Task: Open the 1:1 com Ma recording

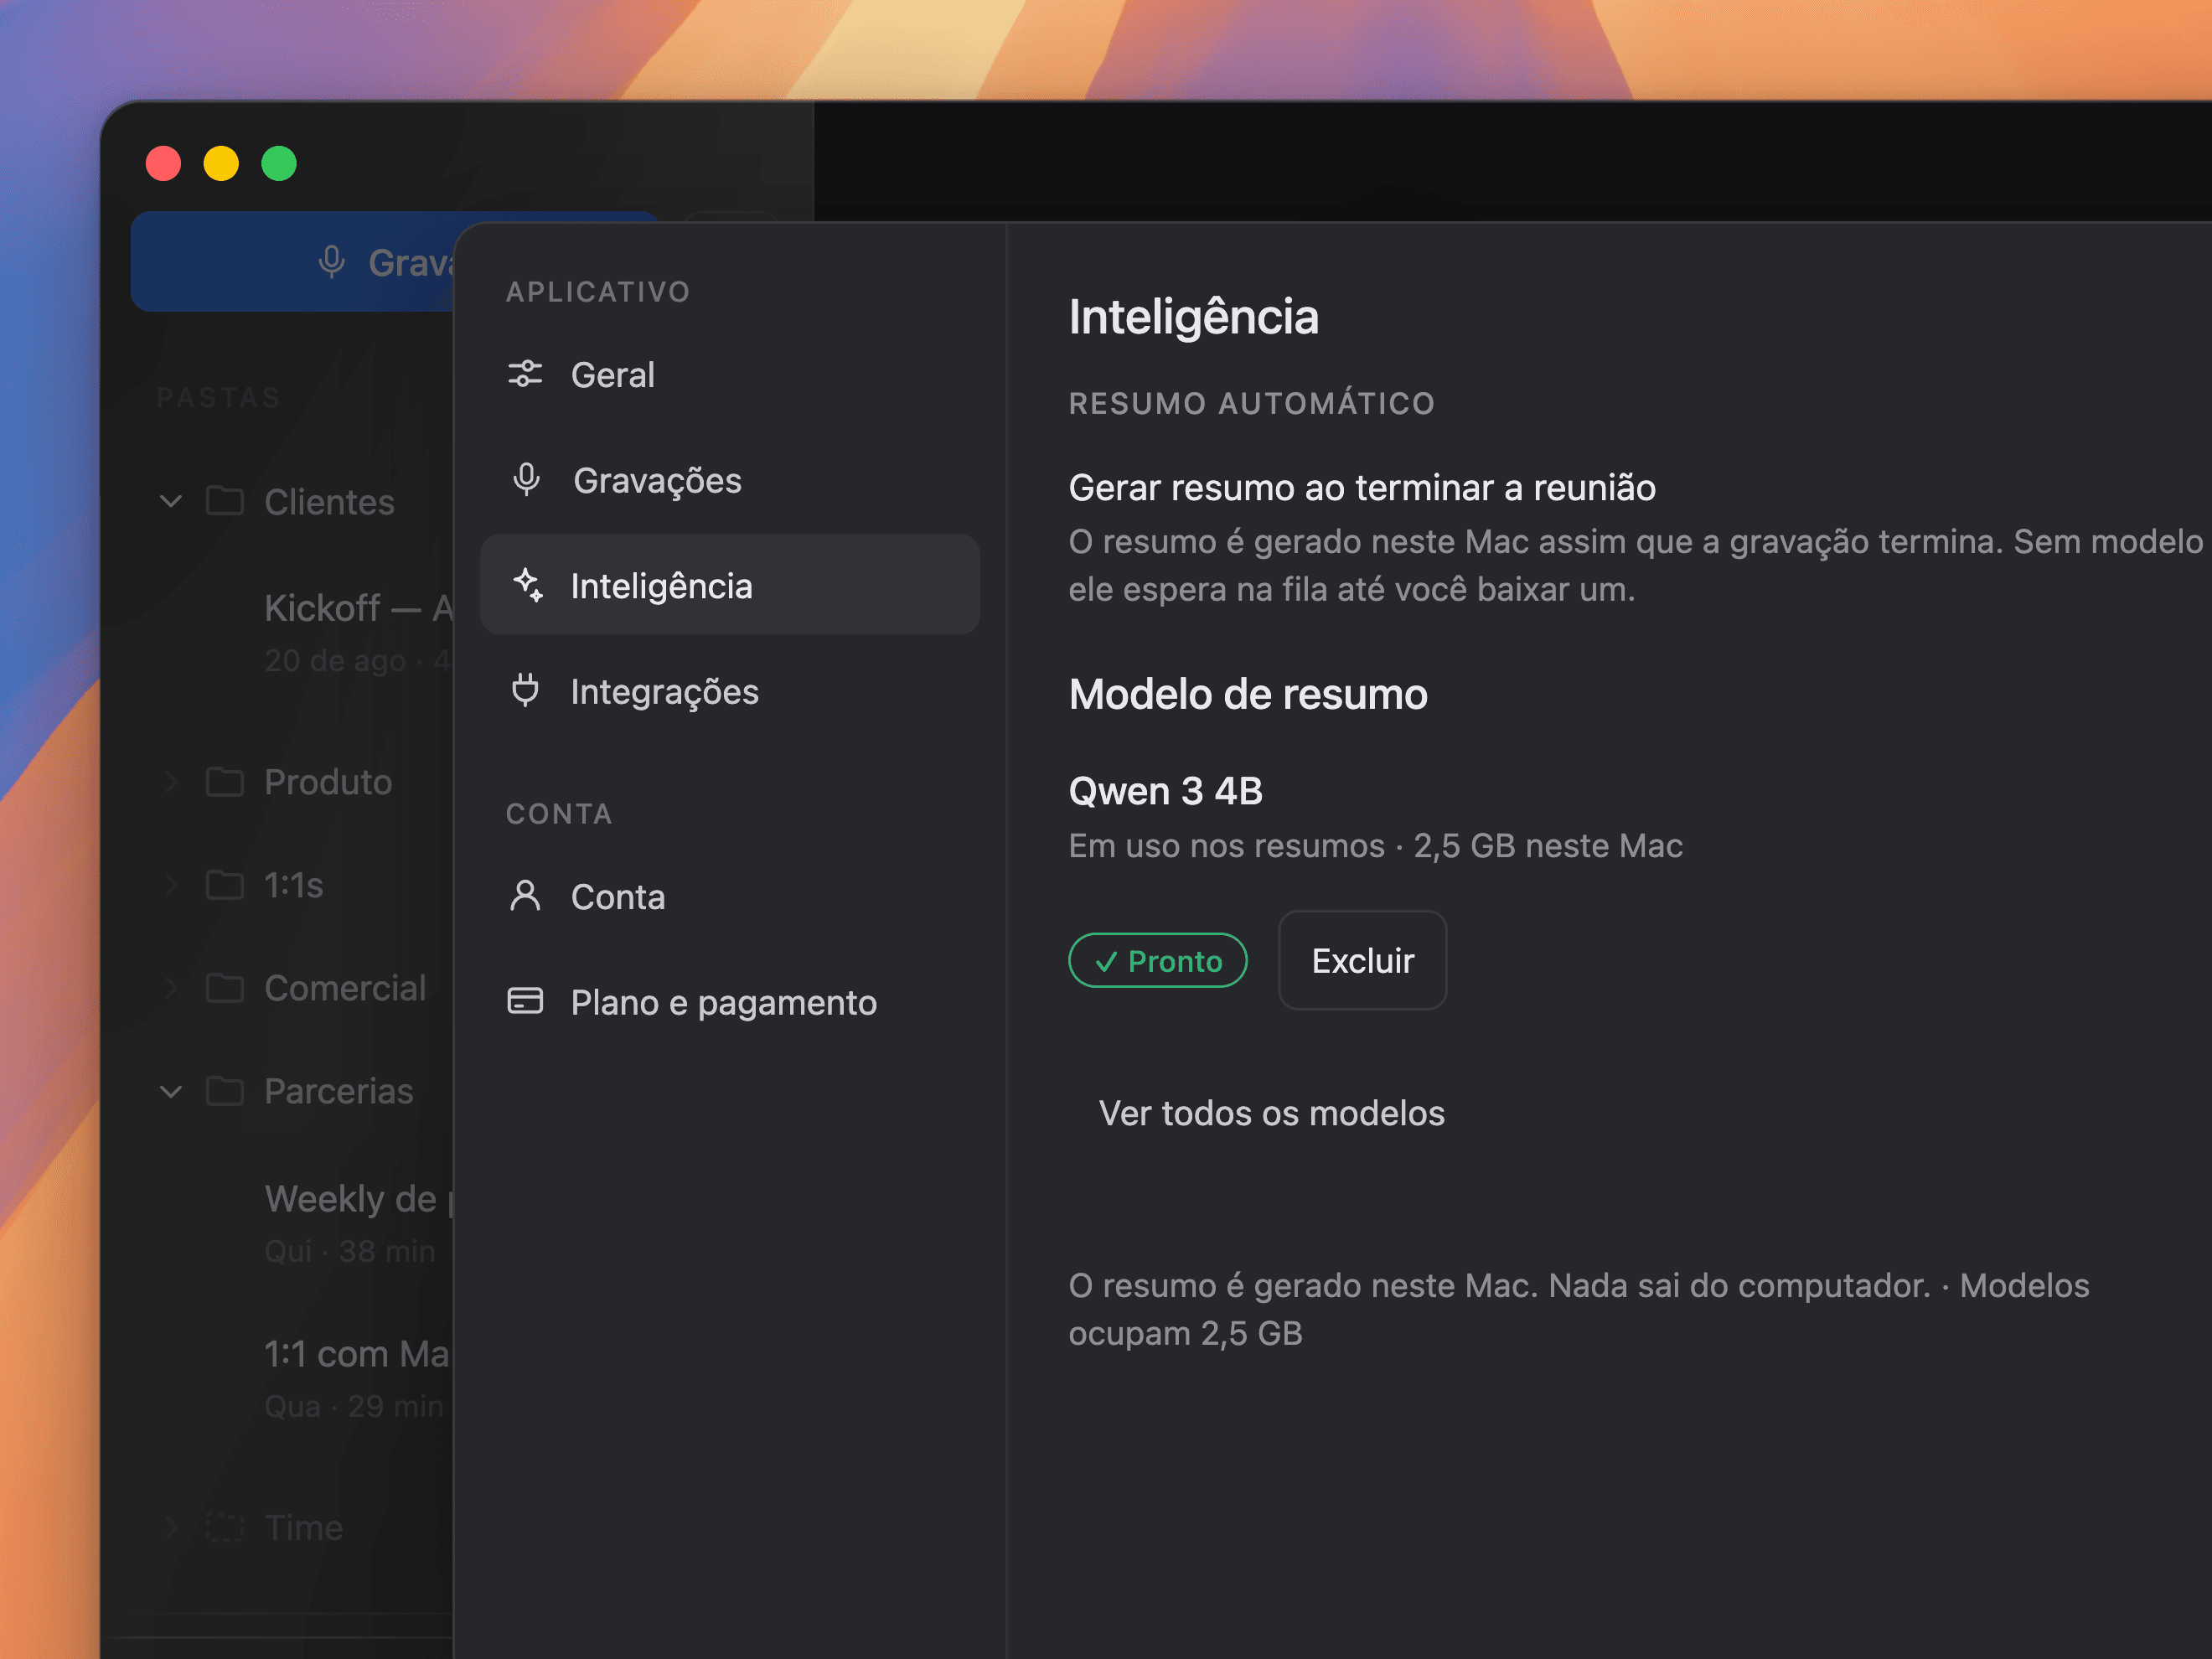Action: [x=358, y=1378]
